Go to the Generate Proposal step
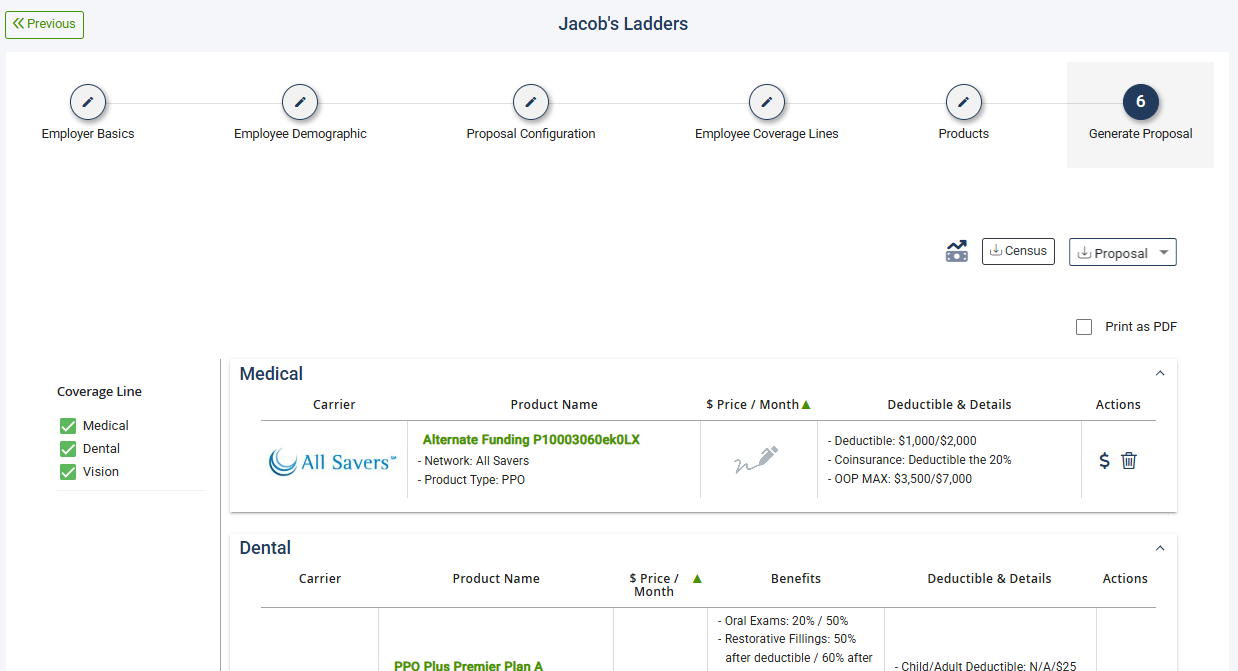1238x671 pixels. 1140,102
